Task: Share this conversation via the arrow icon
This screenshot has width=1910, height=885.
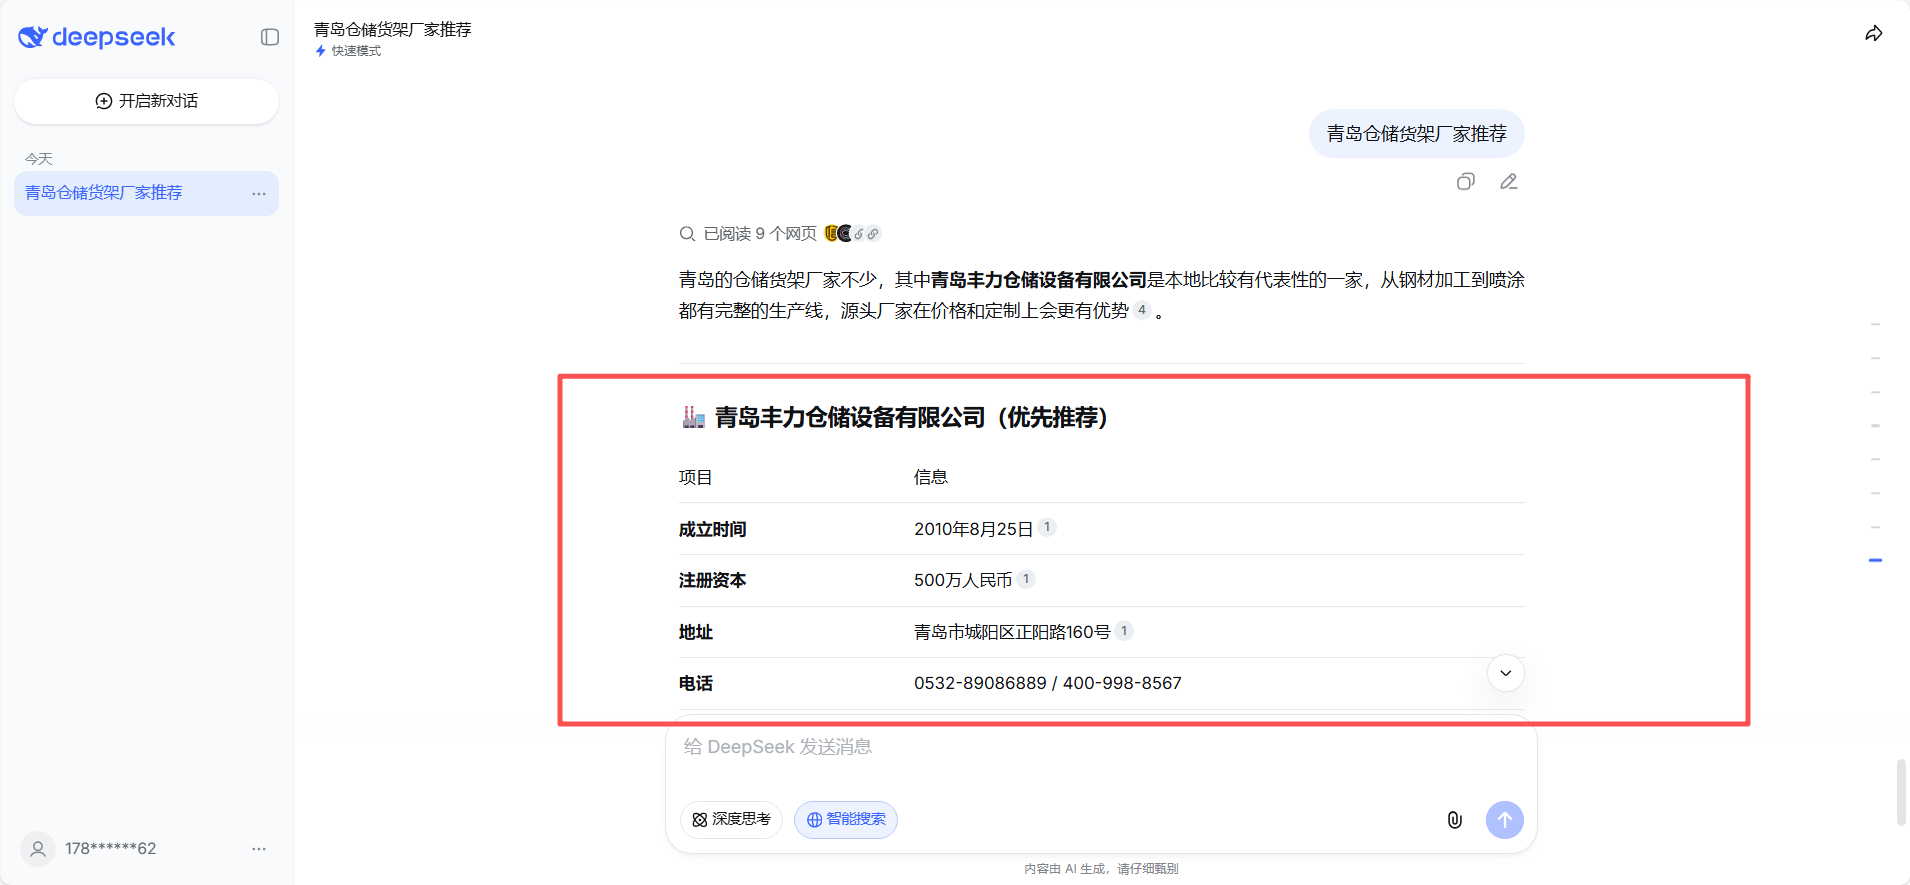Action: (x=1874, y=34)
